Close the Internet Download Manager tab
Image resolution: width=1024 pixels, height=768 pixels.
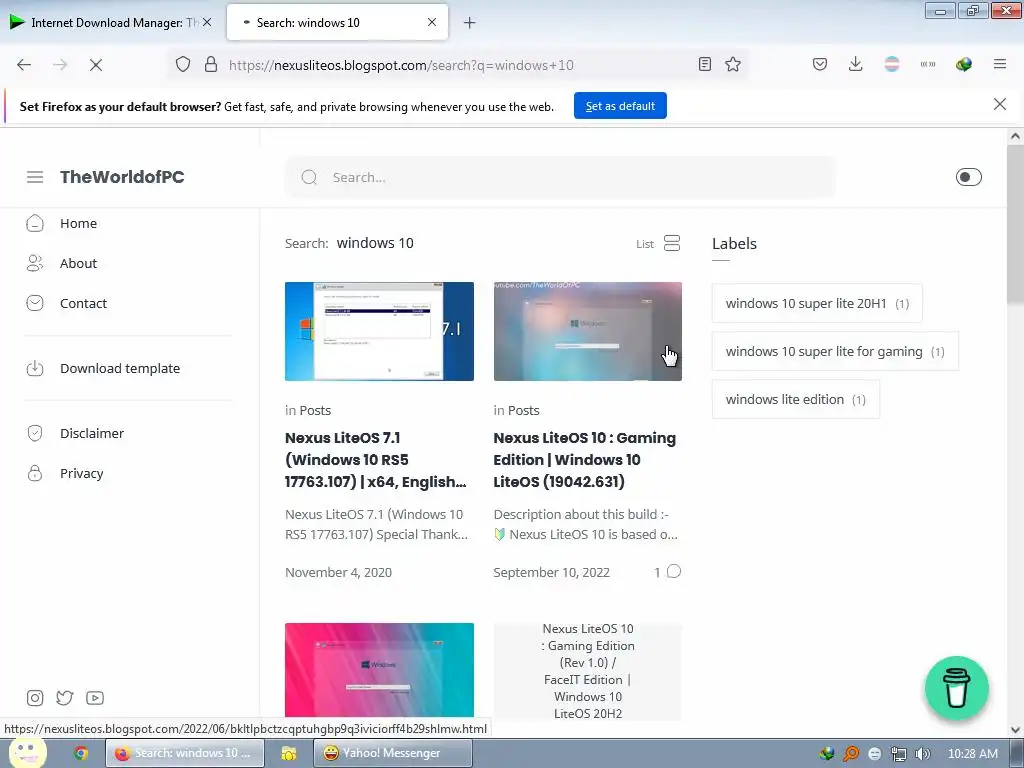(207, 22)
